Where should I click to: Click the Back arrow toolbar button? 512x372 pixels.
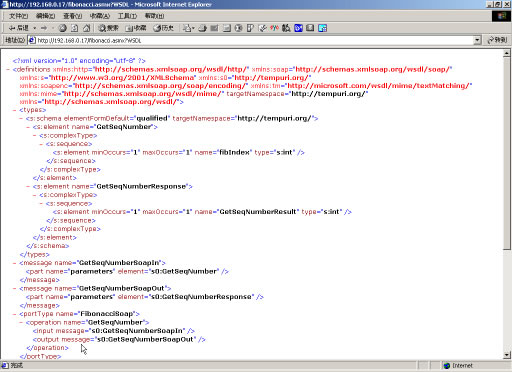18,28
